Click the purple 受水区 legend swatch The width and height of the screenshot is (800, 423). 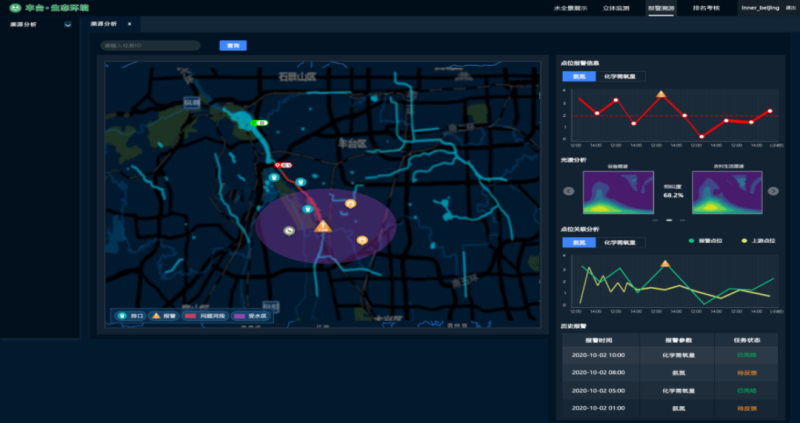pos(239,315)
